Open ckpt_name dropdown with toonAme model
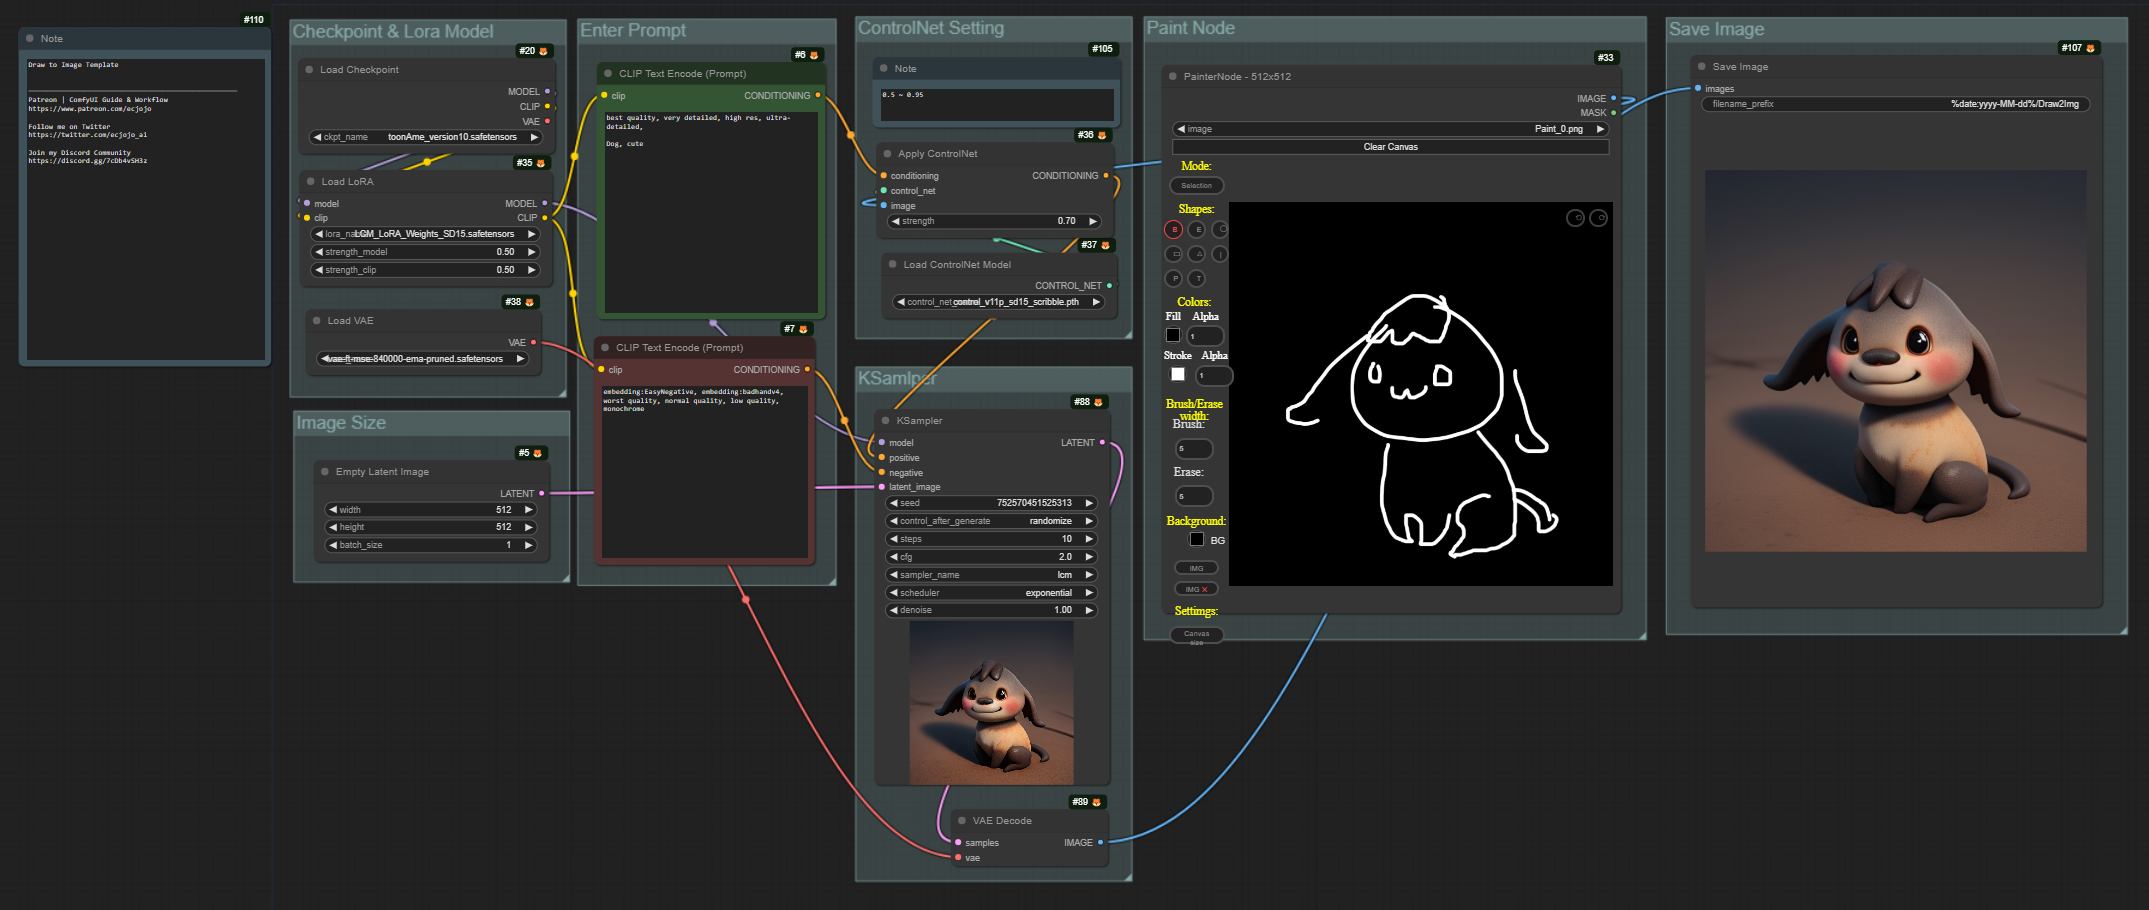2149x910 pixels. pos(425,137)
